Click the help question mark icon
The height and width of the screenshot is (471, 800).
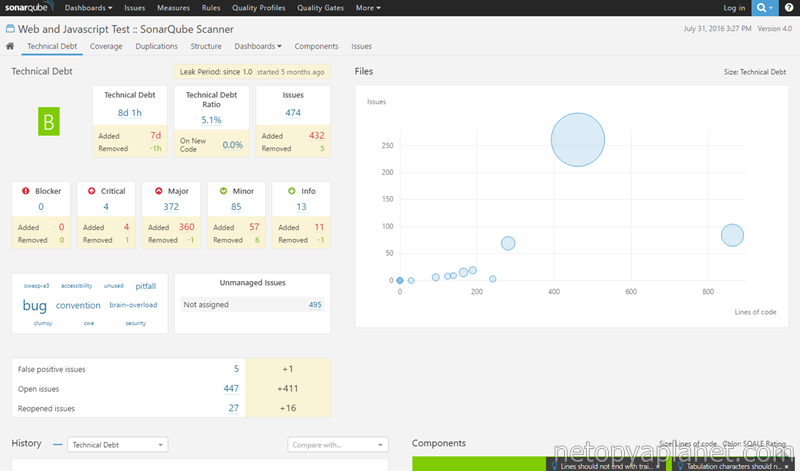tap(790, 8)
